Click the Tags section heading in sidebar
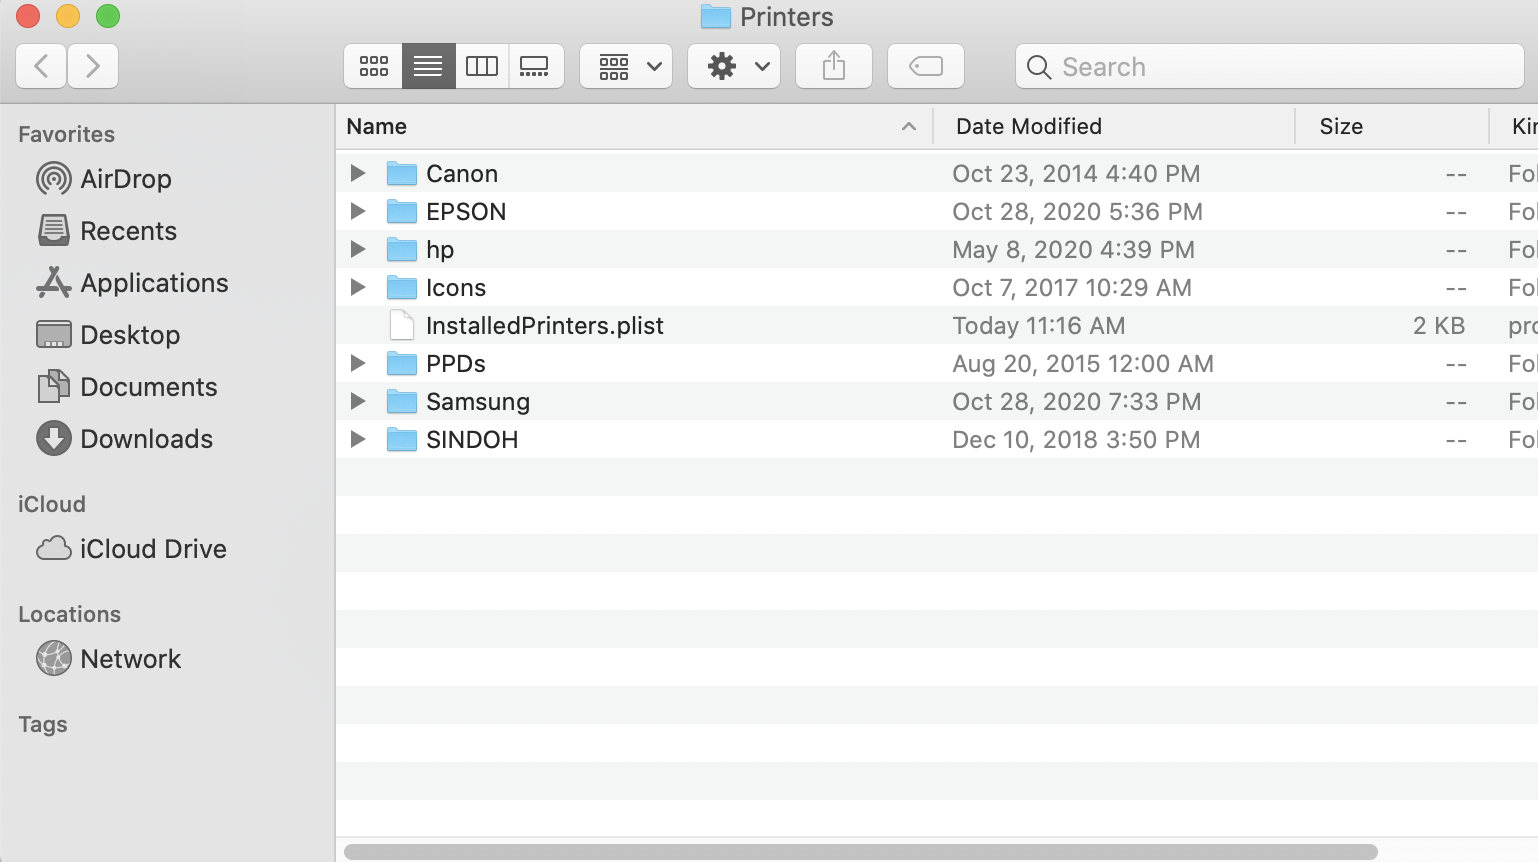 pyautogui.click(x=43, y=724)
